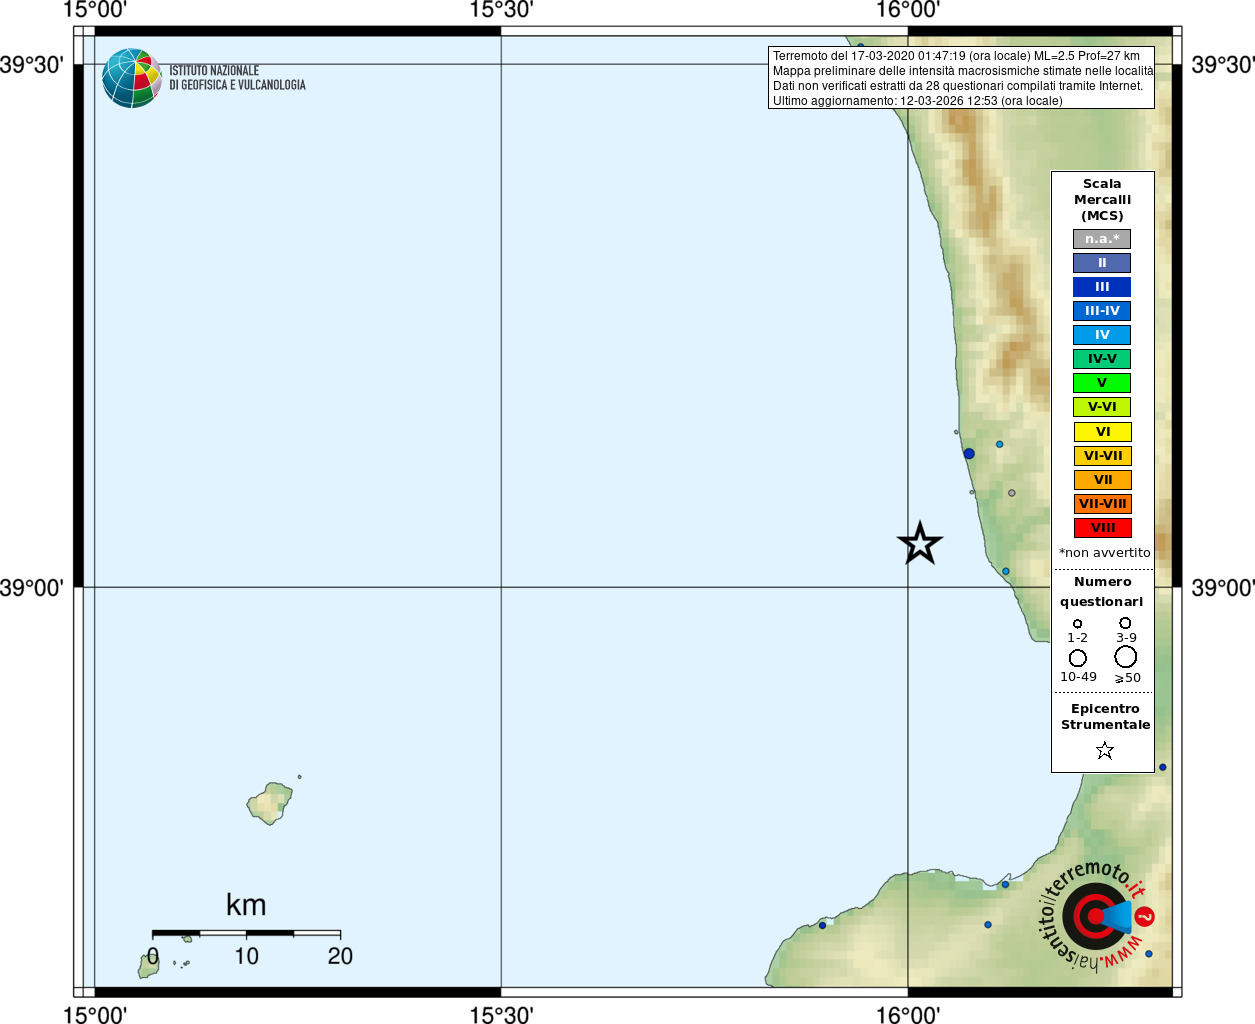Select the yellow VI intensity swatch
This screenshot has width=1255, height=1024.
[1103, 432]
